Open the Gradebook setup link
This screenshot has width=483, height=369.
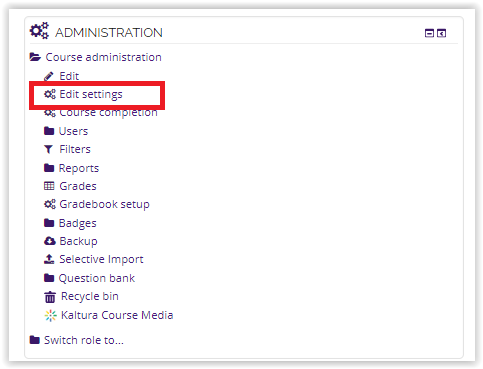104,204
